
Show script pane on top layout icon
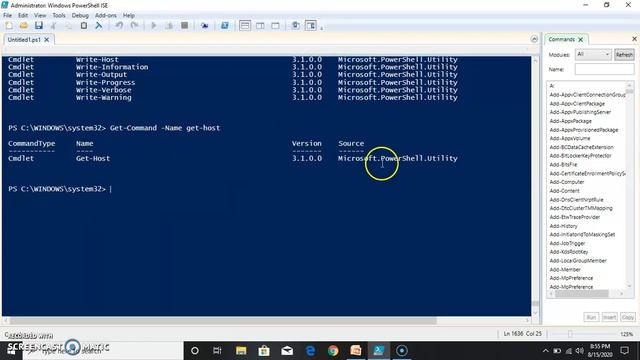(x=245, y=26)
